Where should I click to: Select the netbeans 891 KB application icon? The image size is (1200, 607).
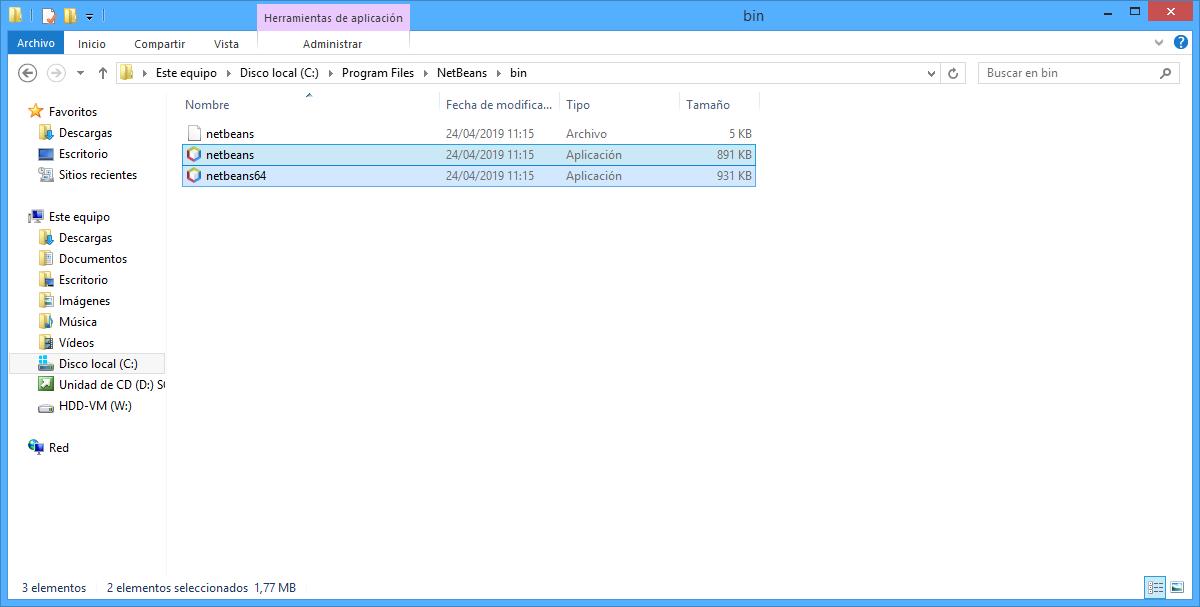click(194, 154)
